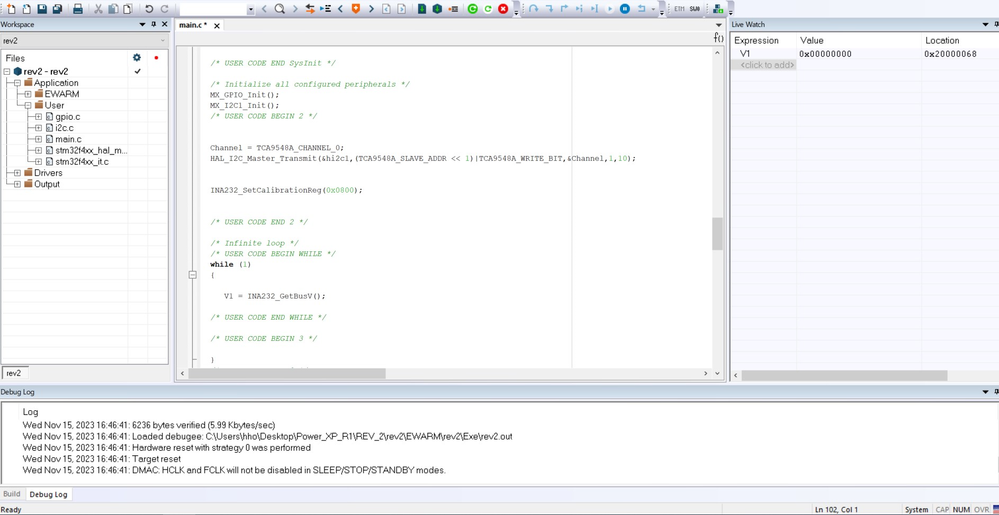Toggle the SWO trace button
The width and height of the screenshot is (999, 515).
tap(694, 9)
